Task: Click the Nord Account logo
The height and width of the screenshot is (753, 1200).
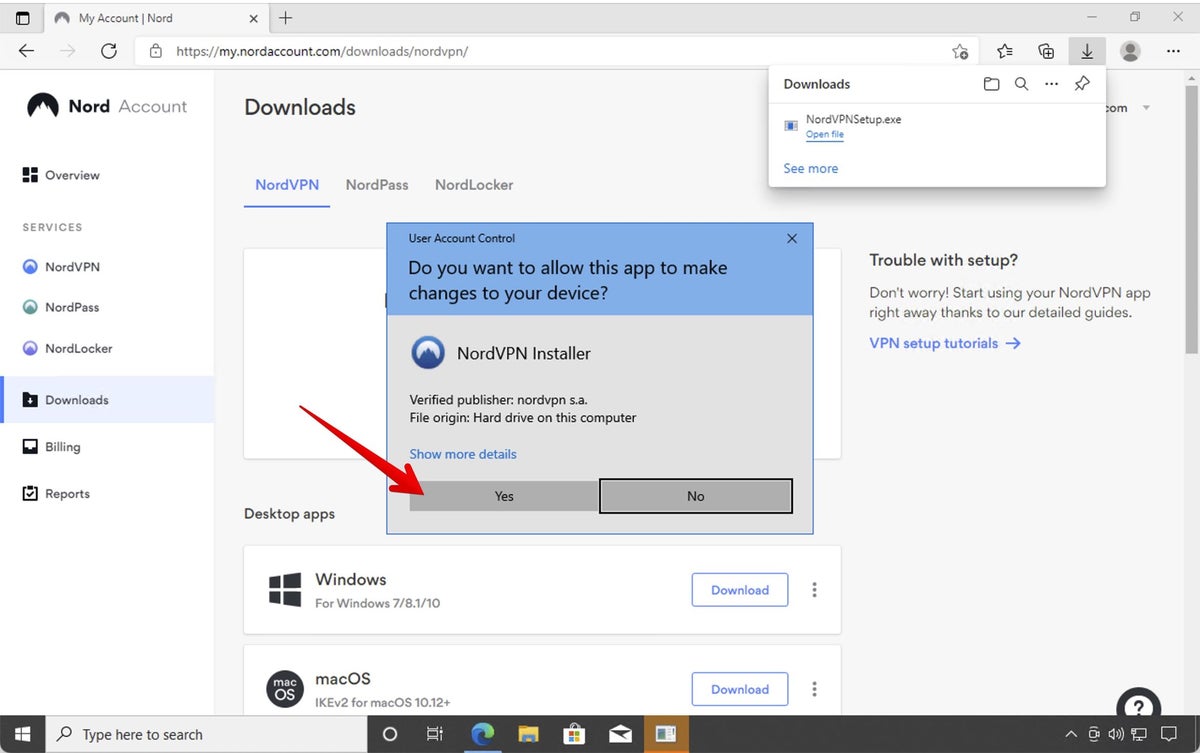Action: pyautogui.click(x=106, y=106)
